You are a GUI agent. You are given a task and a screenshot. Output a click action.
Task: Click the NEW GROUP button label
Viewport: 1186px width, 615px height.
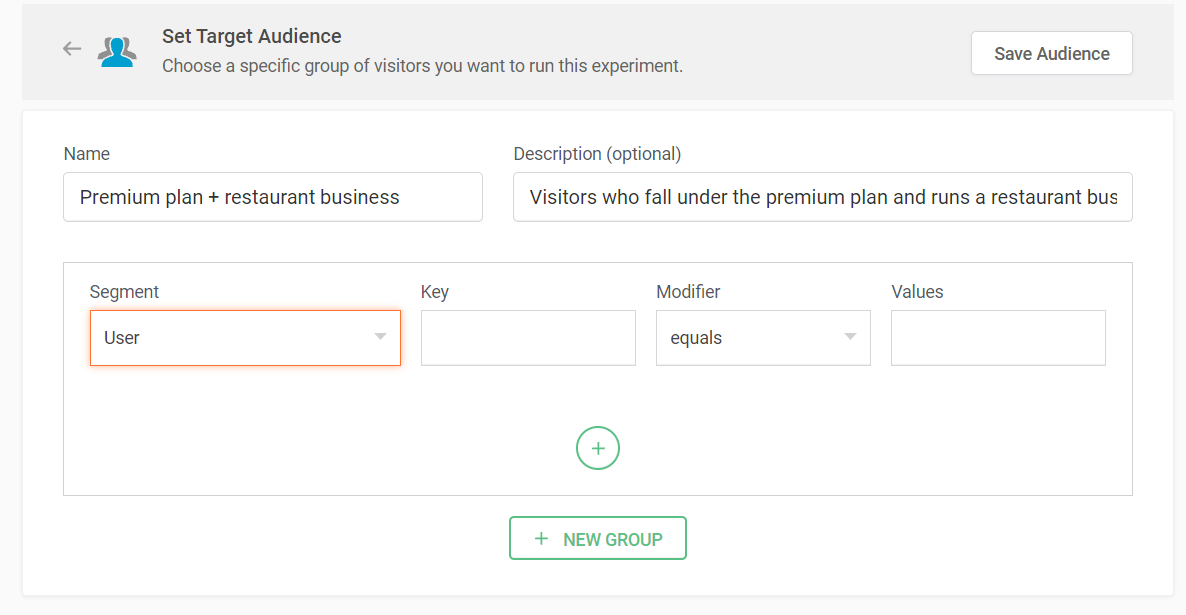[612, 539]
